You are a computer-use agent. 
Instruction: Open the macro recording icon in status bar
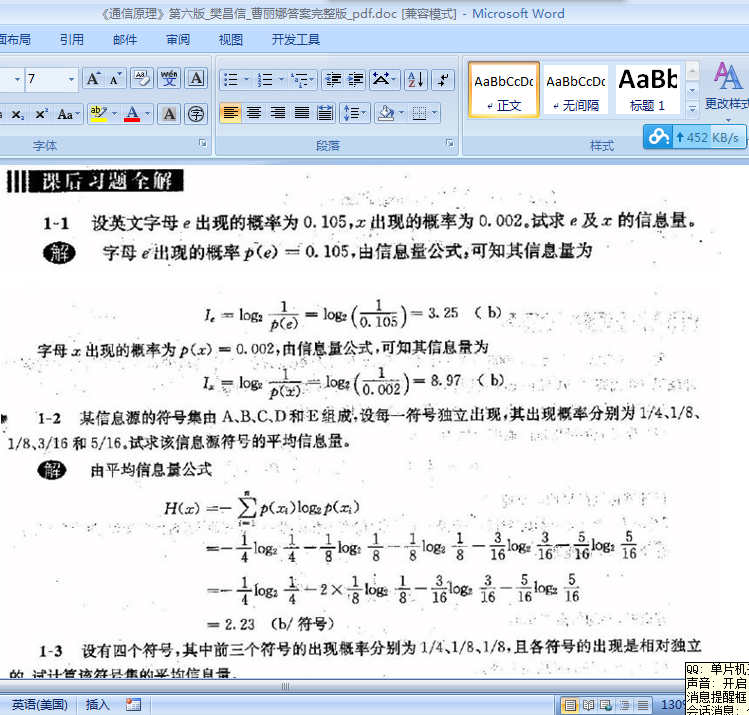[133, 704]
